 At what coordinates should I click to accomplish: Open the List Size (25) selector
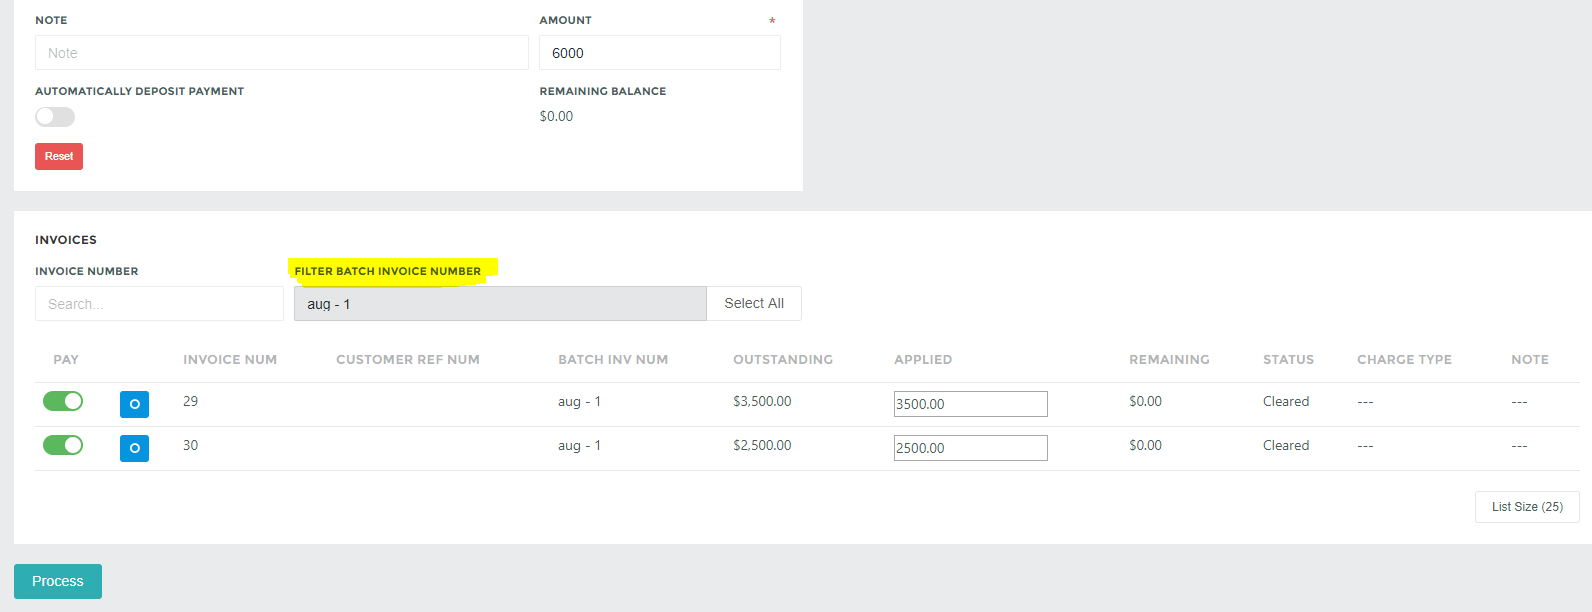click(x=1527, y=507)
